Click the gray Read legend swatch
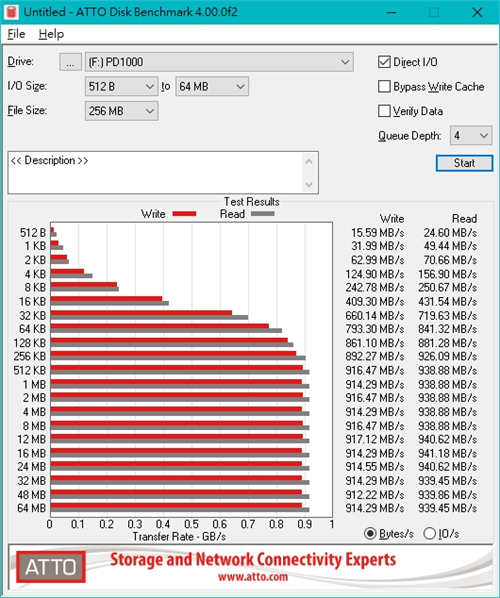This screenshot has width=500, height=598. 262,214
